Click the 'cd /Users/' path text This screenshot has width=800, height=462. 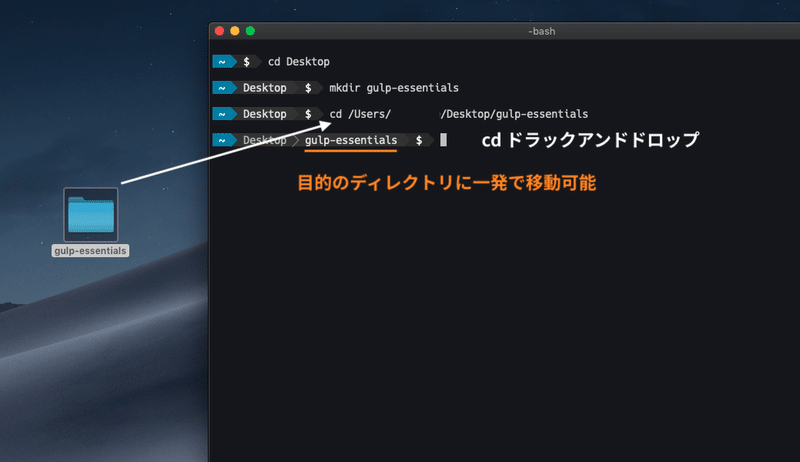click(360, 114)
